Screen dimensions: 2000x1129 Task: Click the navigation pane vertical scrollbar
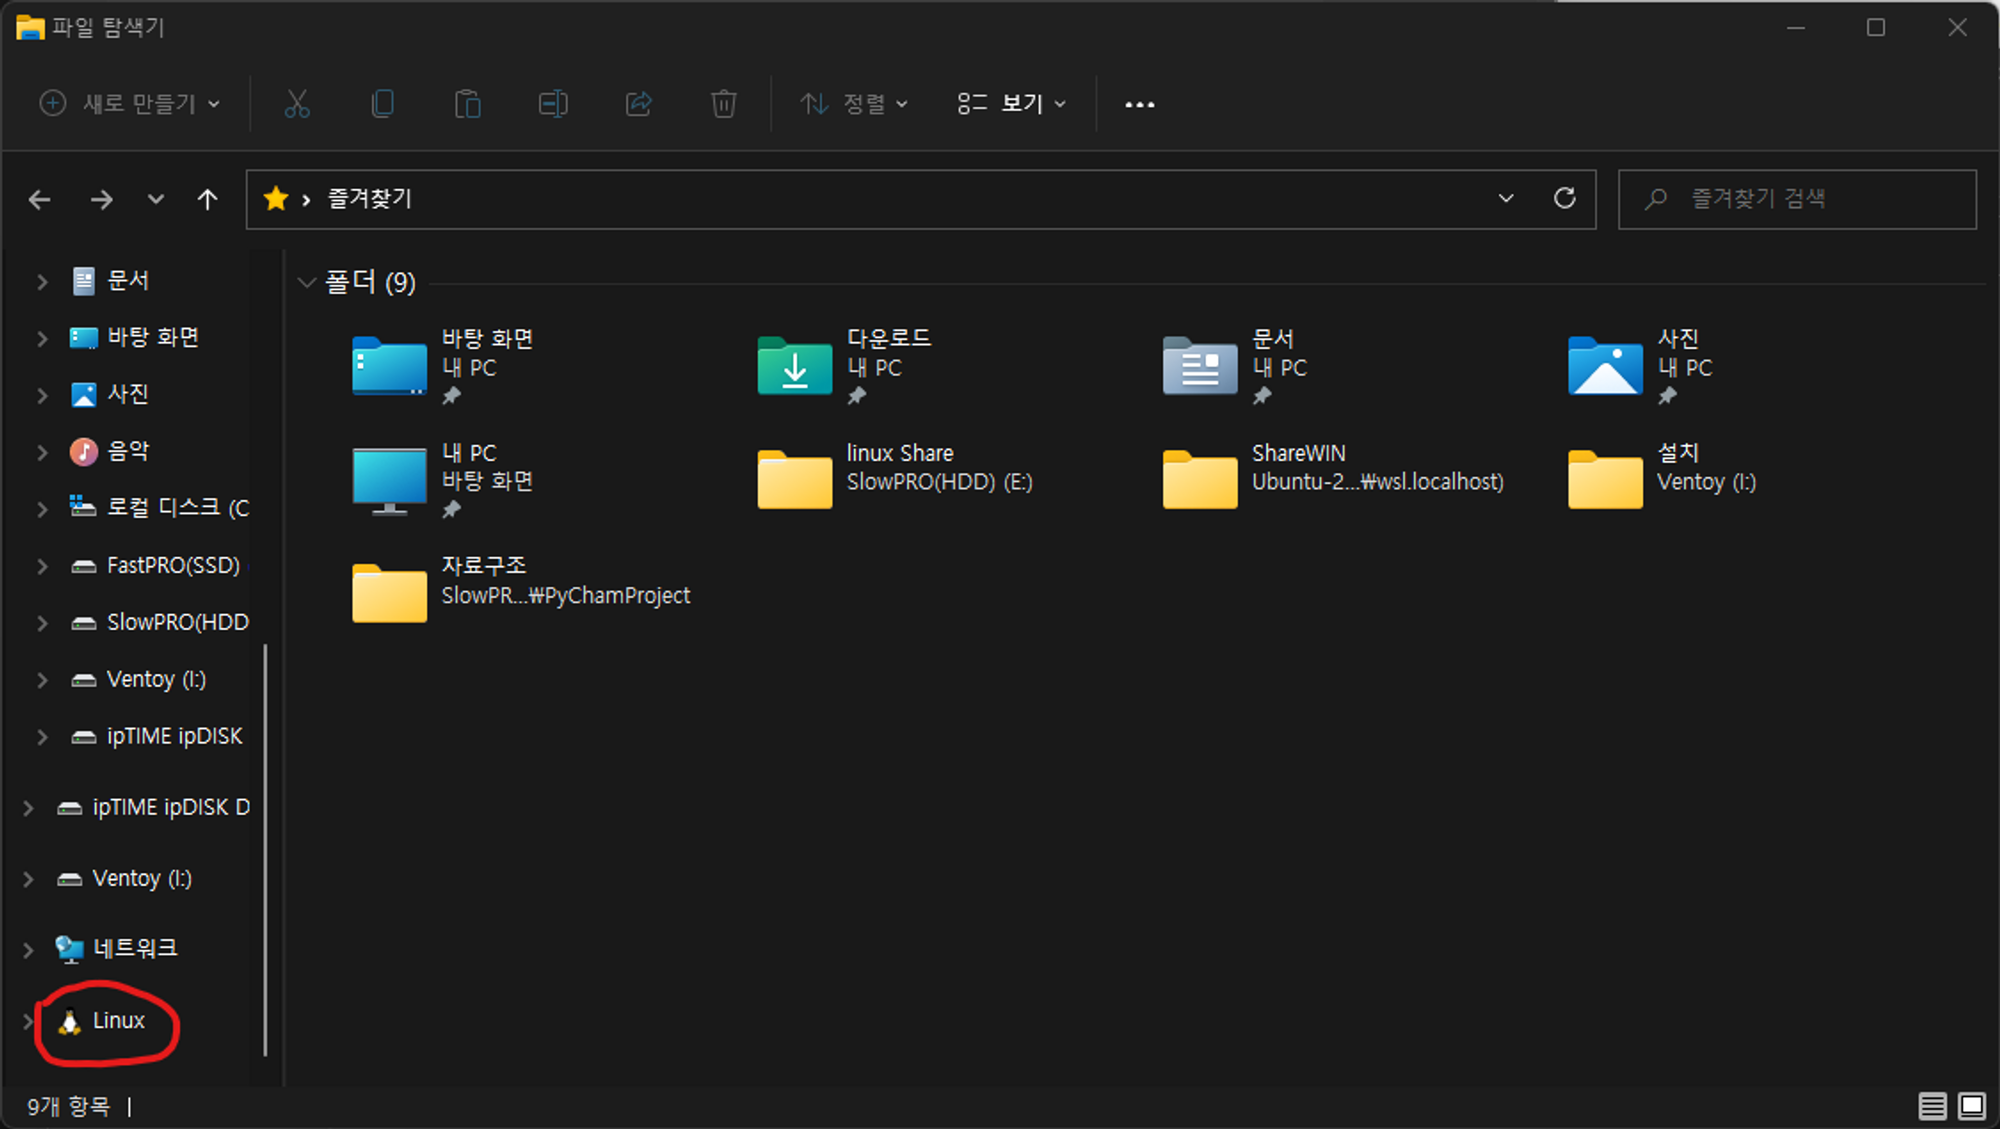click(265, 850)
